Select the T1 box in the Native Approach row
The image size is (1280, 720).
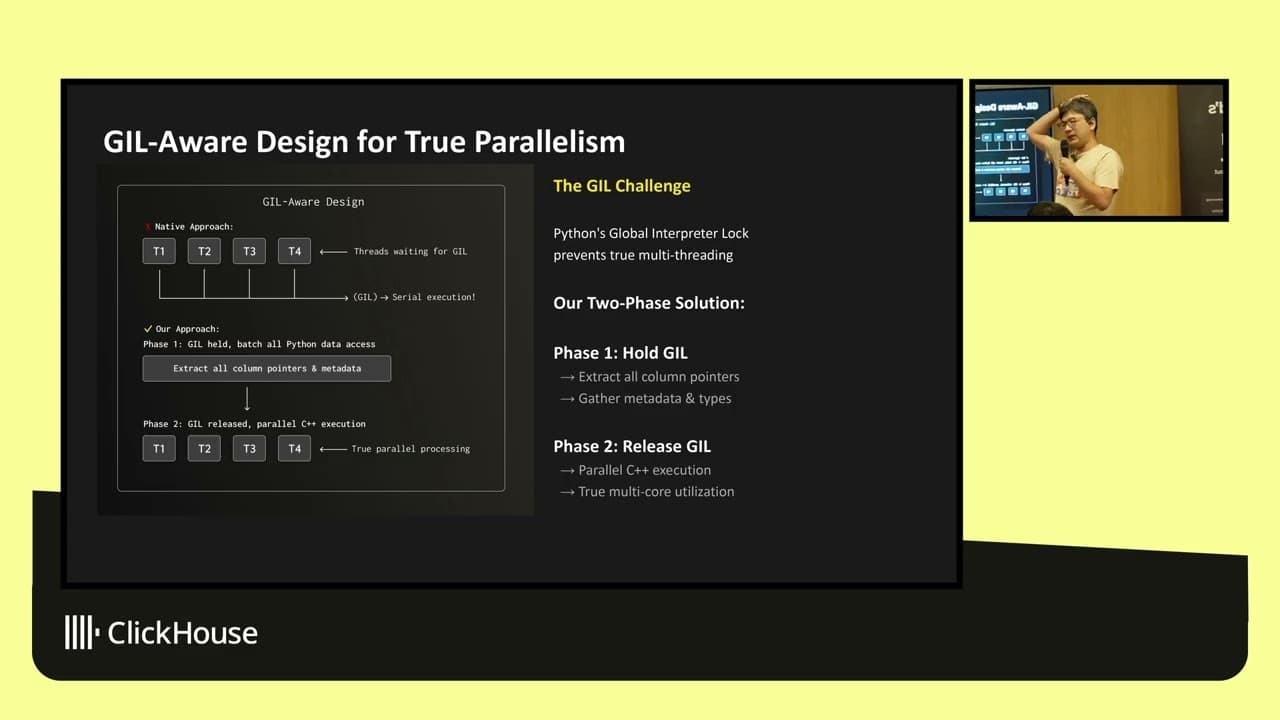(x=159, y=251)
